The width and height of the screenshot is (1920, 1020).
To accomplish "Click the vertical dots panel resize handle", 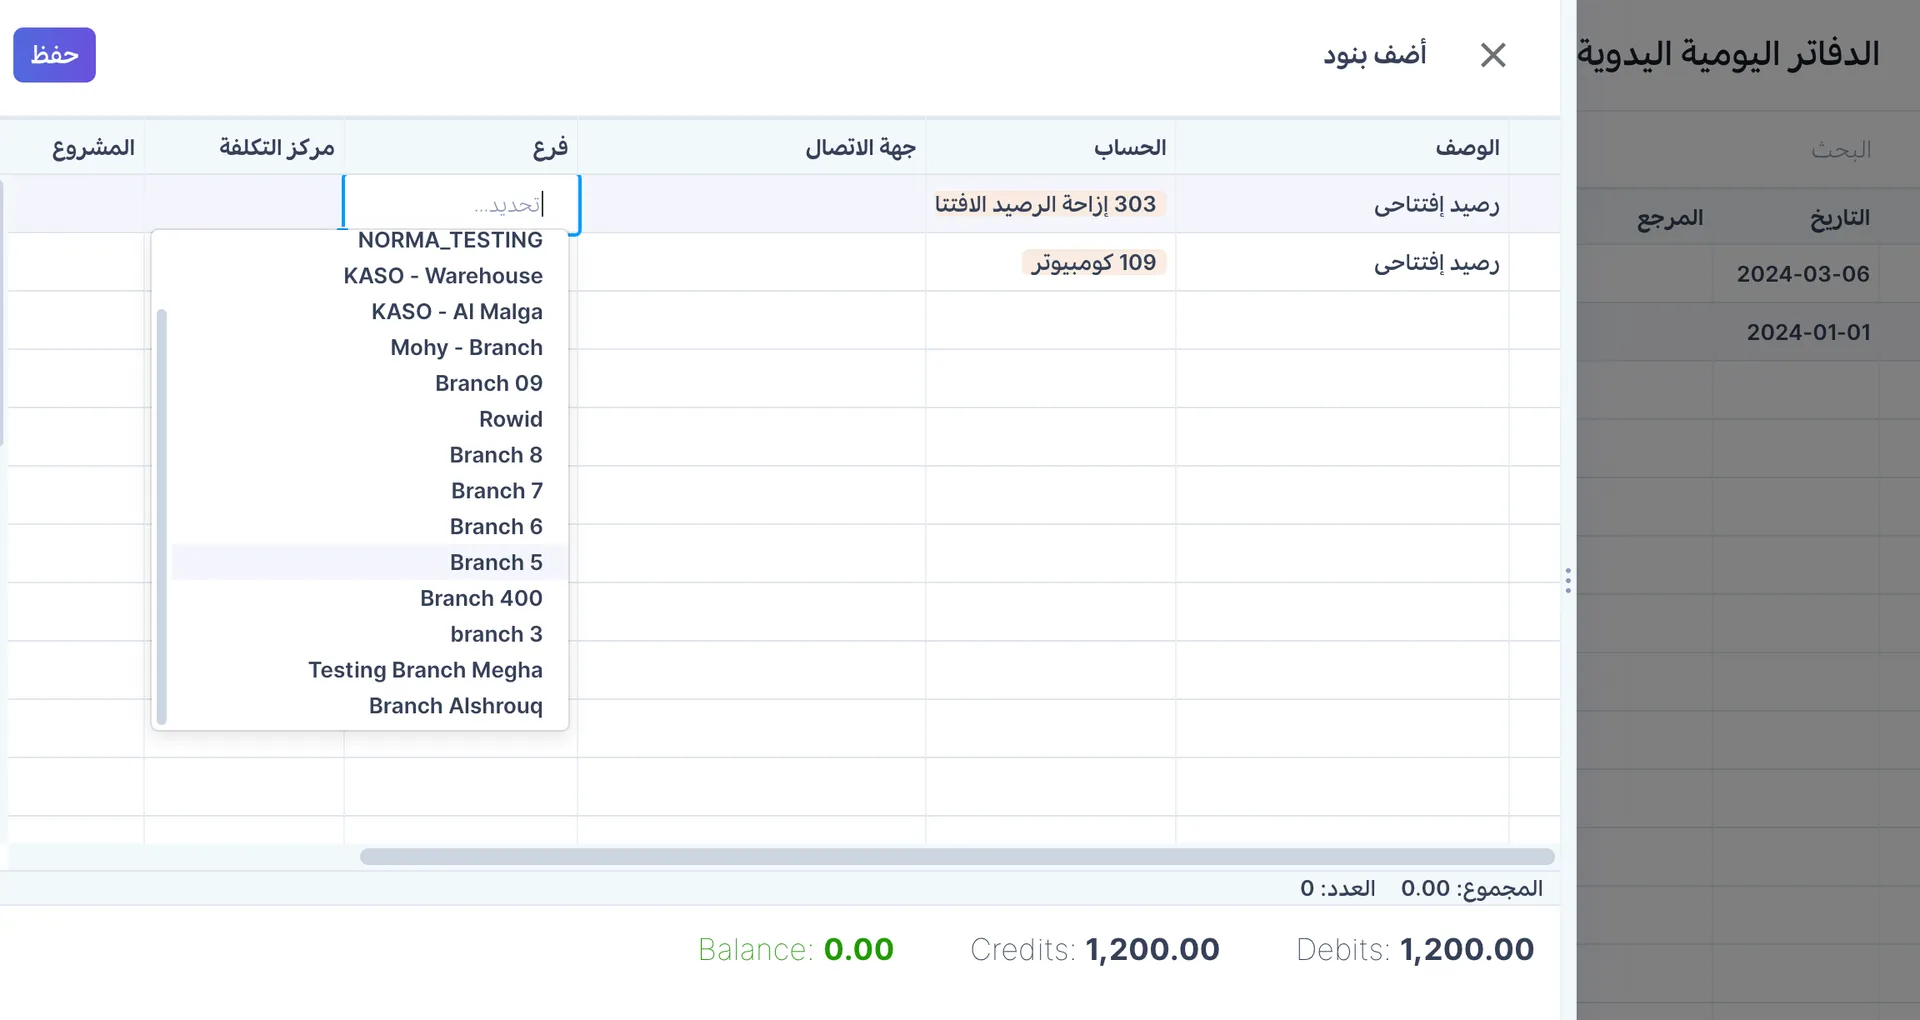I will coord(1568,580).
